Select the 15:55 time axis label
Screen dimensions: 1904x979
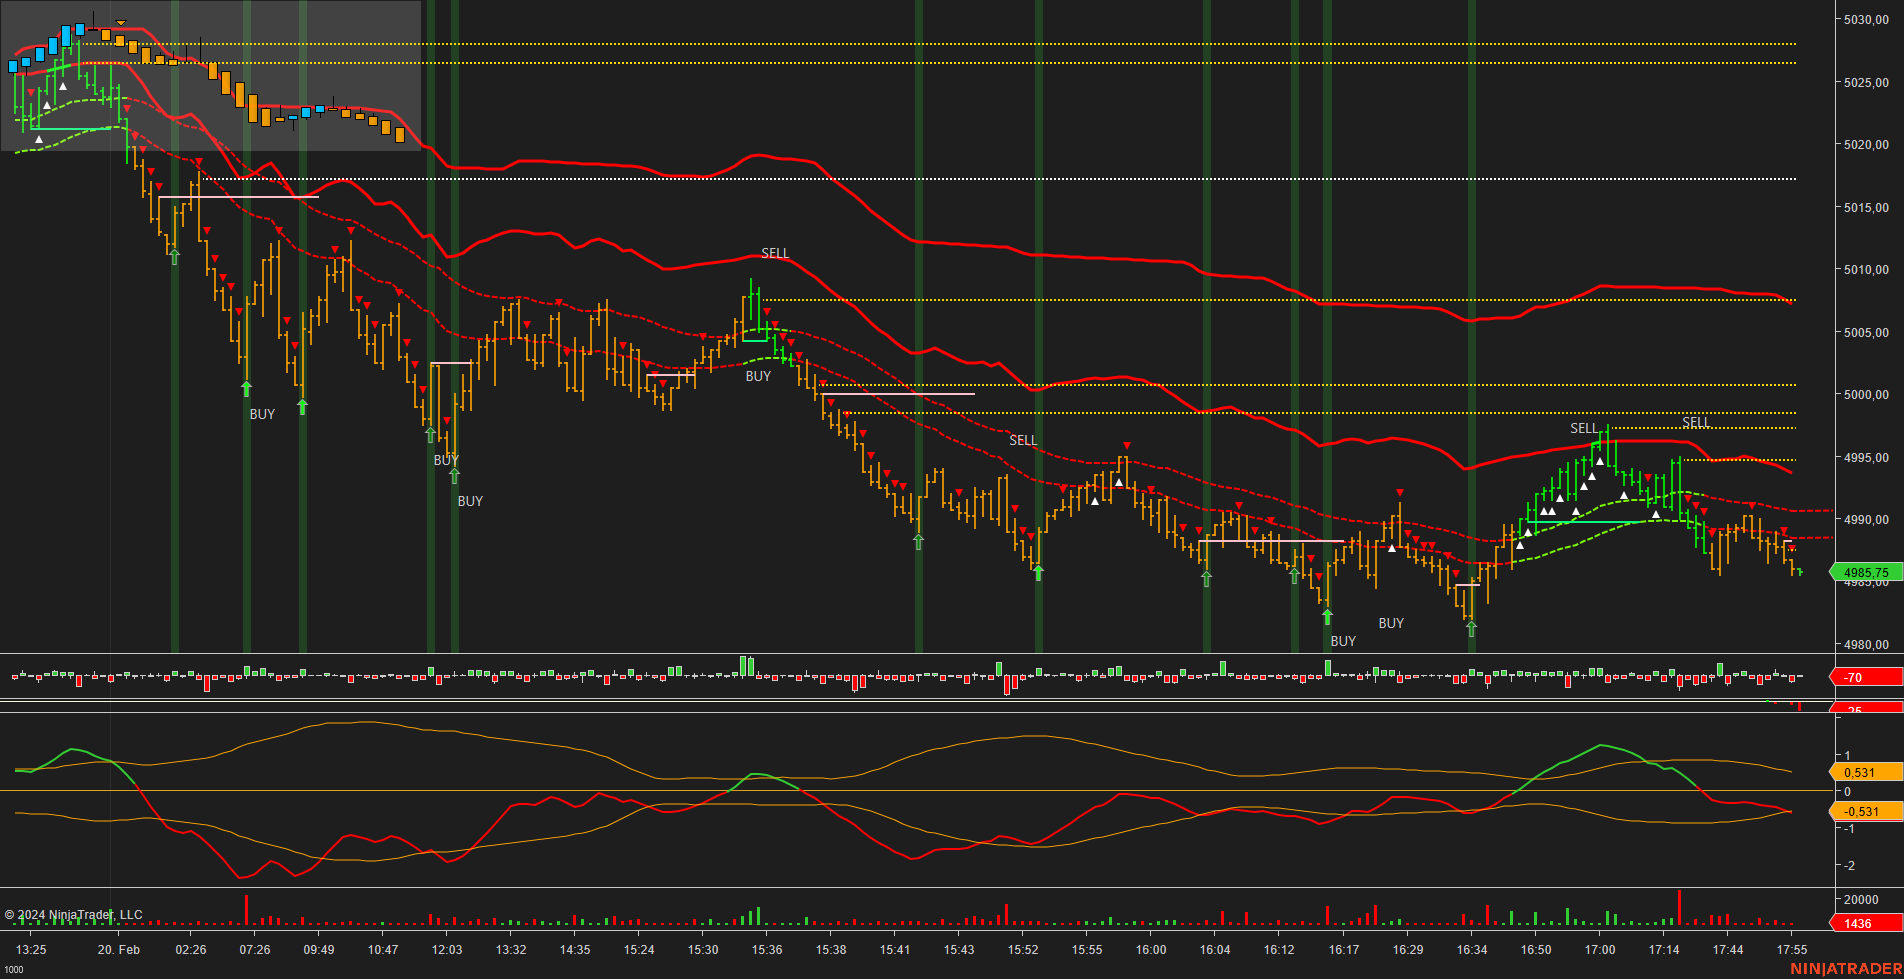(1087, 950)
